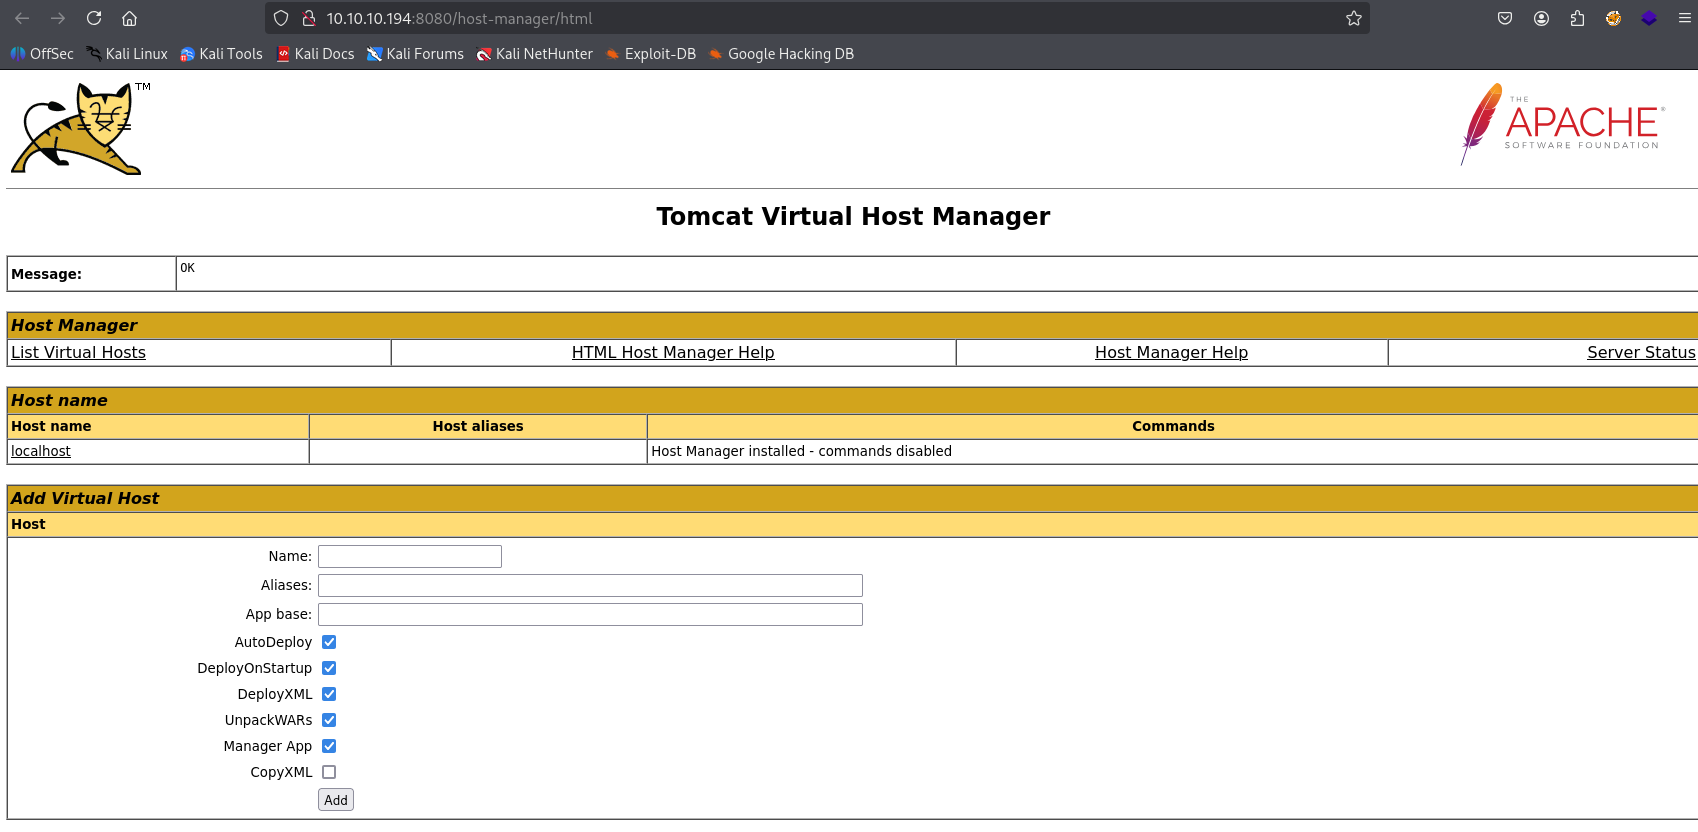Click the "Commands" column header
Screen dimensions: 1698x832
[1173, 426]
